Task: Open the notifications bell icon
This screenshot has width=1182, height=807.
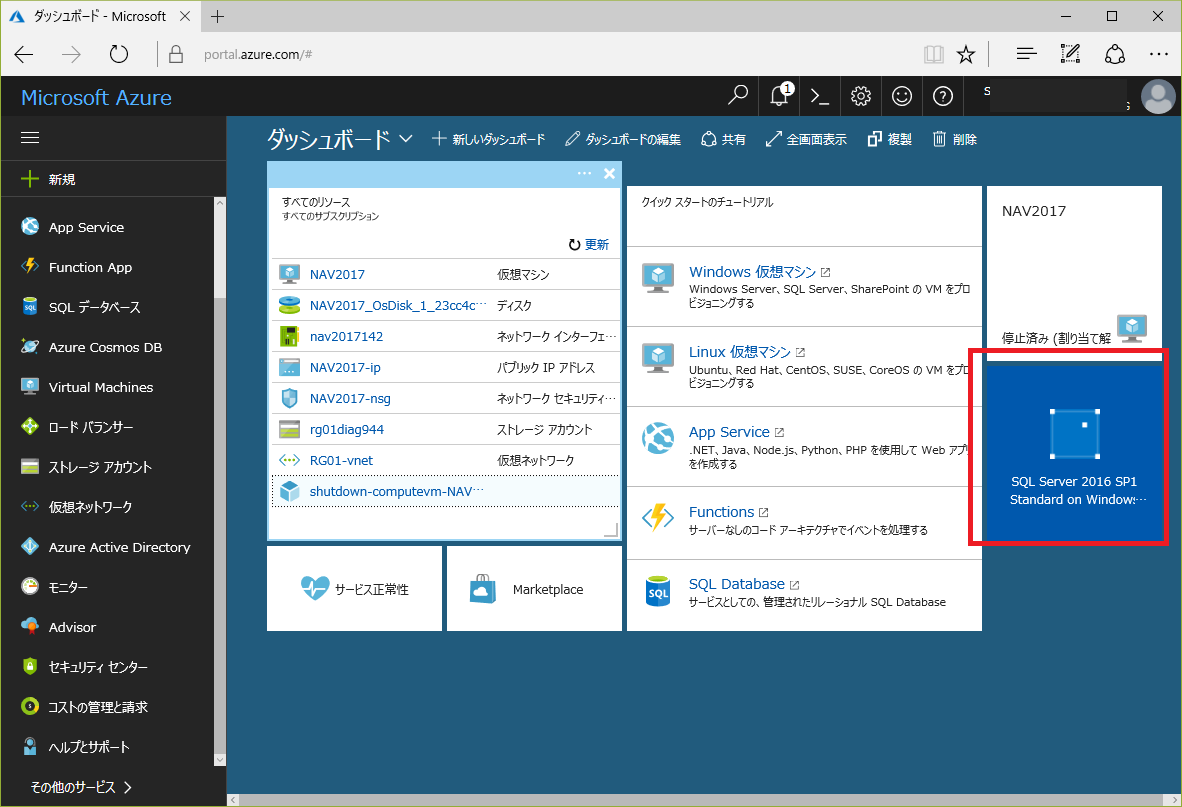Action: tap(780, 96)
